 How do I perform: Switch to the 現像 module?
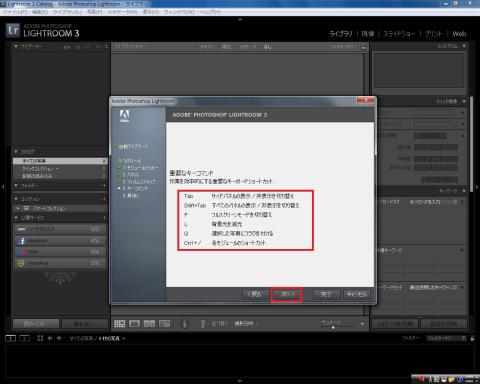tap(368, 34)
